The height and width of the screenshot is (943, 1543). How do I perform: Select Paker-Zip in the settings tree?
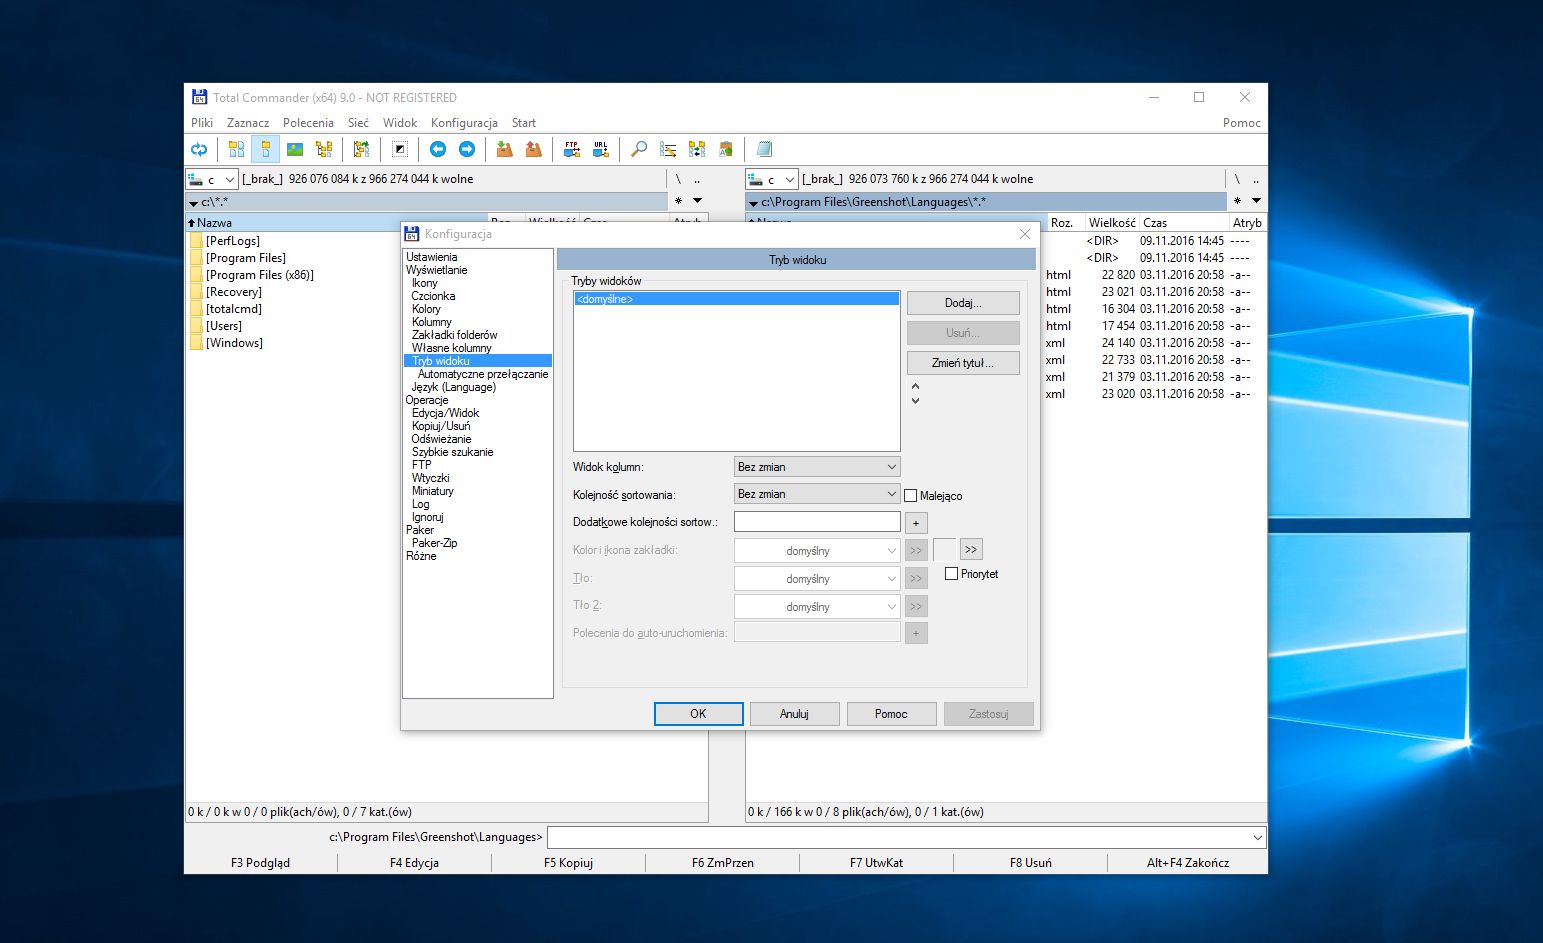click(434, 543)
